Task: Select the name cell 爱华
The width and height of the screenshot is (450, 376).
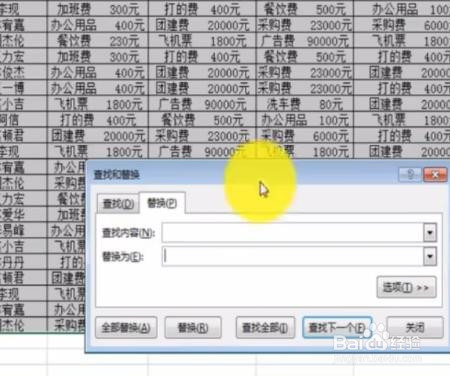Action: coord(23,215)
